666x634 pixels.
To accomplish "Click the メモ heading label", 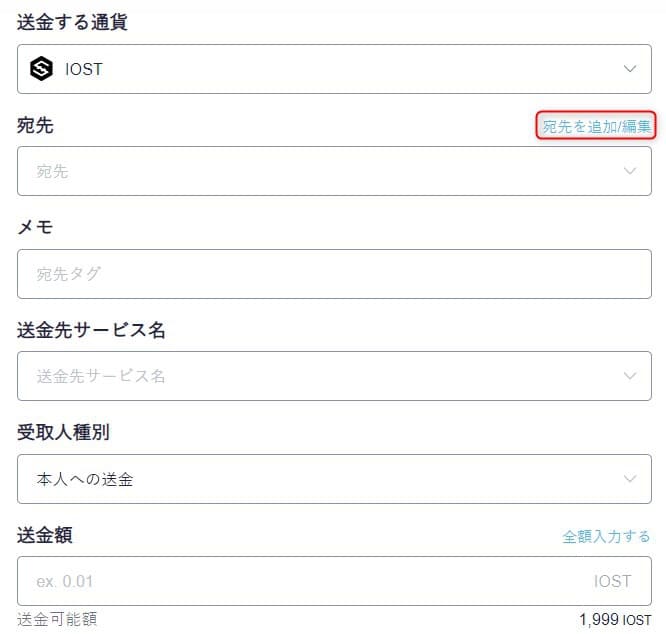I will pos(35,227).
